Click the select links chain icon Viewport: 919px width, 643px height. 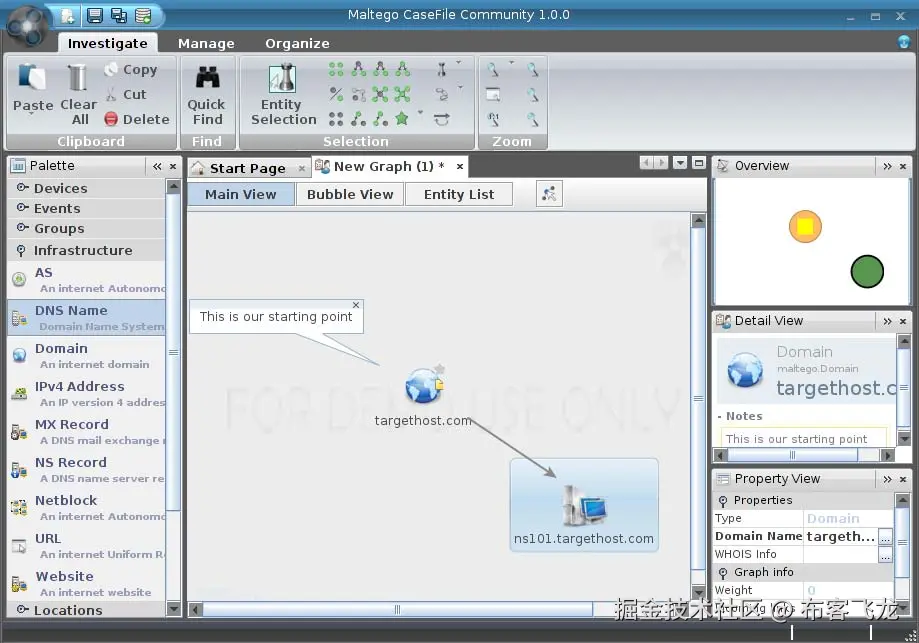(442, 94)
